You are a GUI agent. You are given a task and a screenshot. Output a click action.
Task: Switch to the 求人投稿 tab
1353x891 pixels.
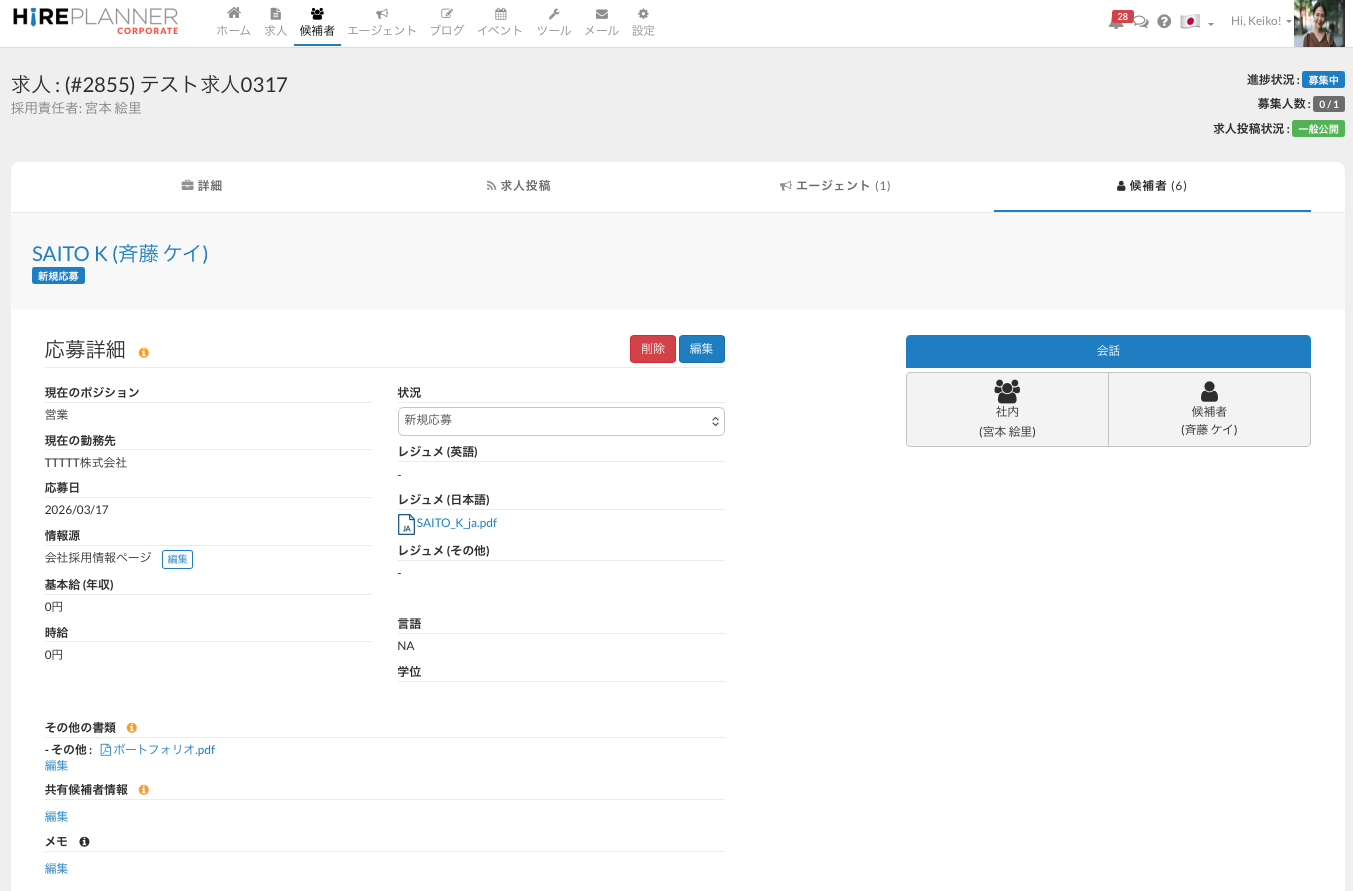point(518,186)
